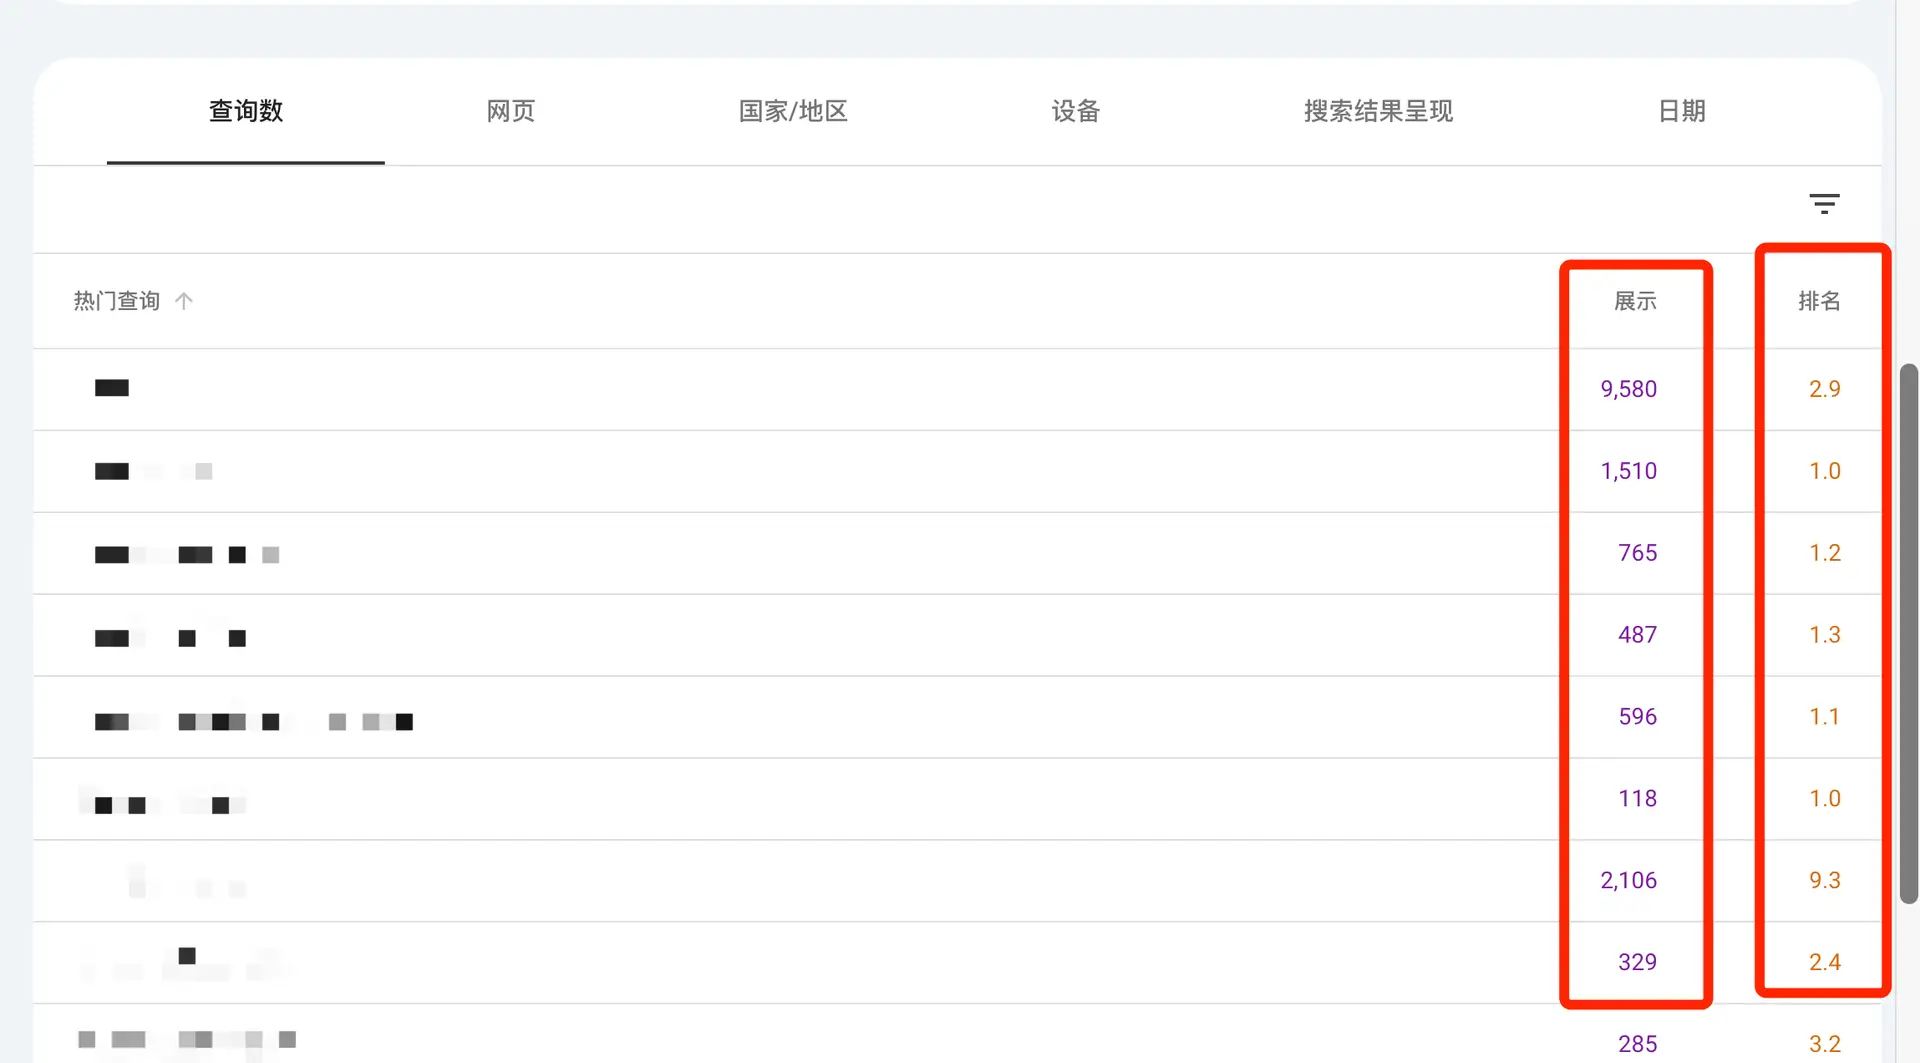Switch to the 查询数 tab
Image resolution: width=1920 pixels, height=1063 pixels.
click(246, 111)
